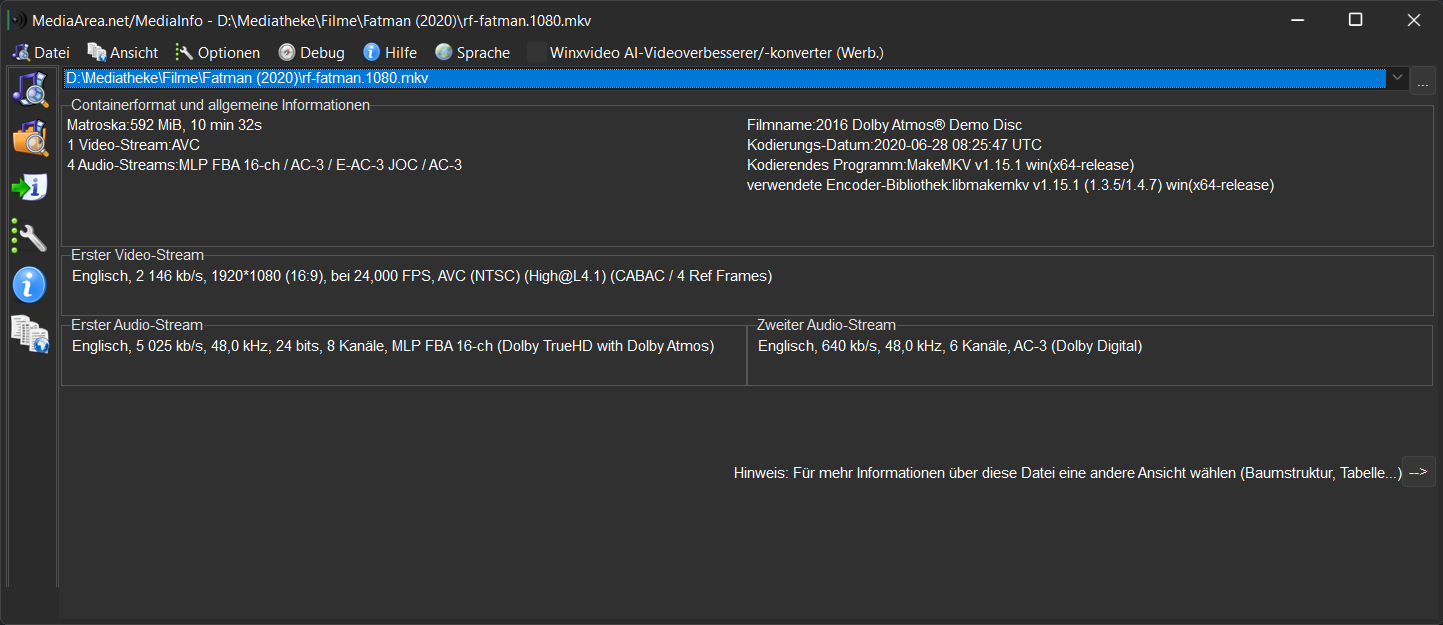1443x625 pixels.
Task: Minimize the MediaInfo window
Action: (x=1297, y=20)
